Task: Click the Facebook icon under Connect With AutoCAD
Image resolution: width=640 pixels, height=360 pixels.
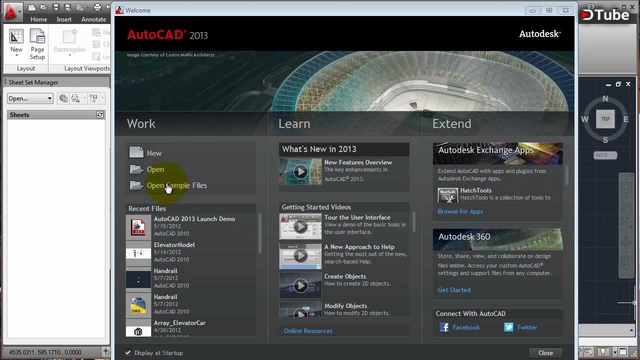Action: 444,327
